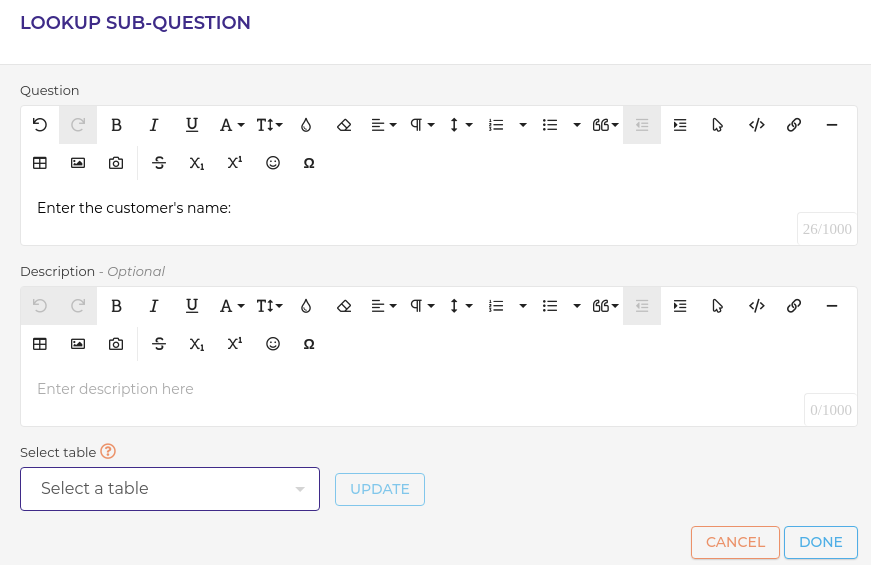Screen dimensions: 871x565
Task: Click the Select table help icon
Action: point(108,452)
